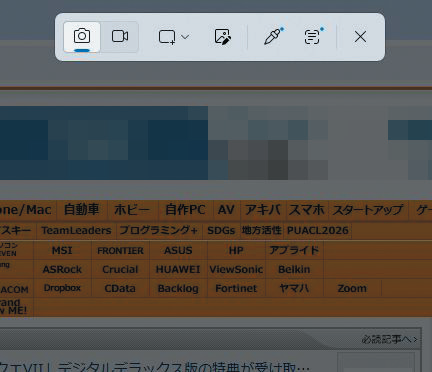Follow the PUACL2026 link
The image size is (432, 372).
pos(318,230)
